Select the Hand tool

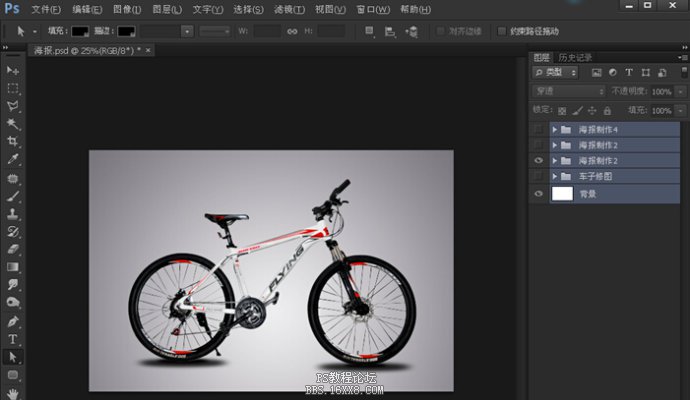(13, 393)
